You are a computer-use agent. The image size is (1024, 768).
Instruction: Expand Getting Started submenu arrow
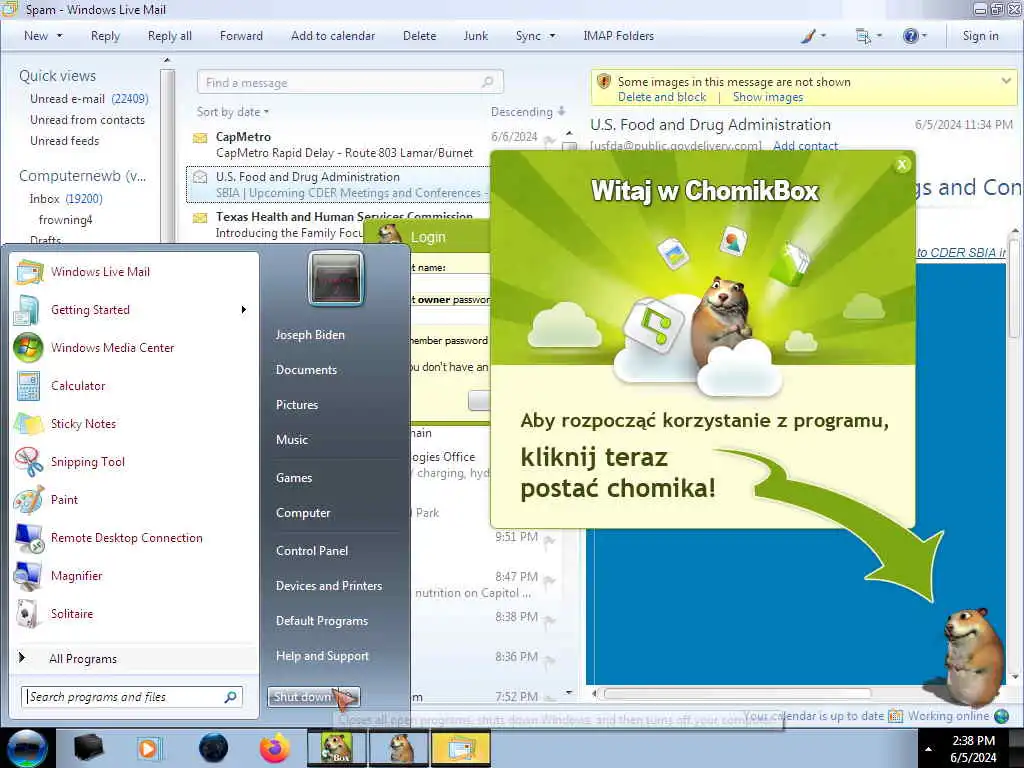click(x=244, y=310)
